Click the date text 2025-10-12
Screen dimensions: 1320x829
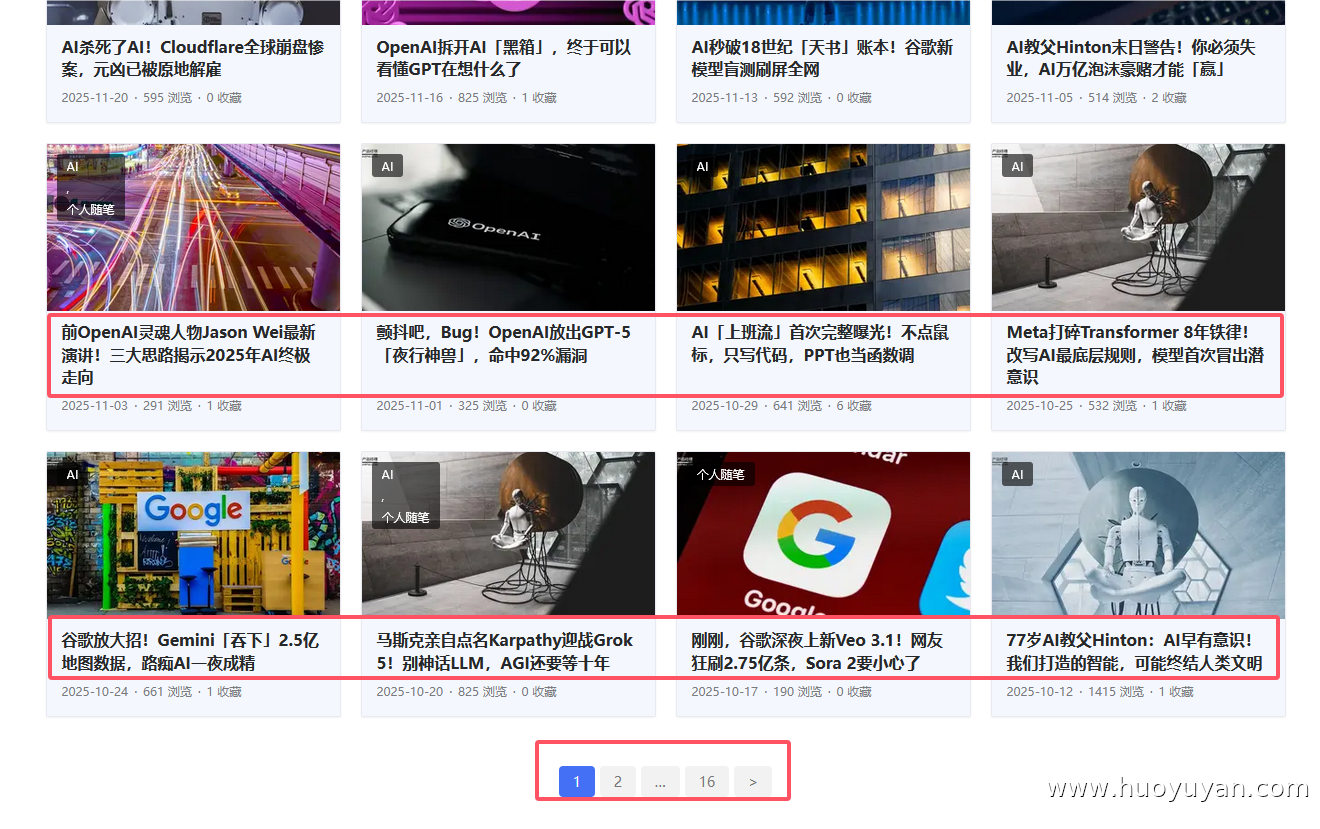[1040, 692]
